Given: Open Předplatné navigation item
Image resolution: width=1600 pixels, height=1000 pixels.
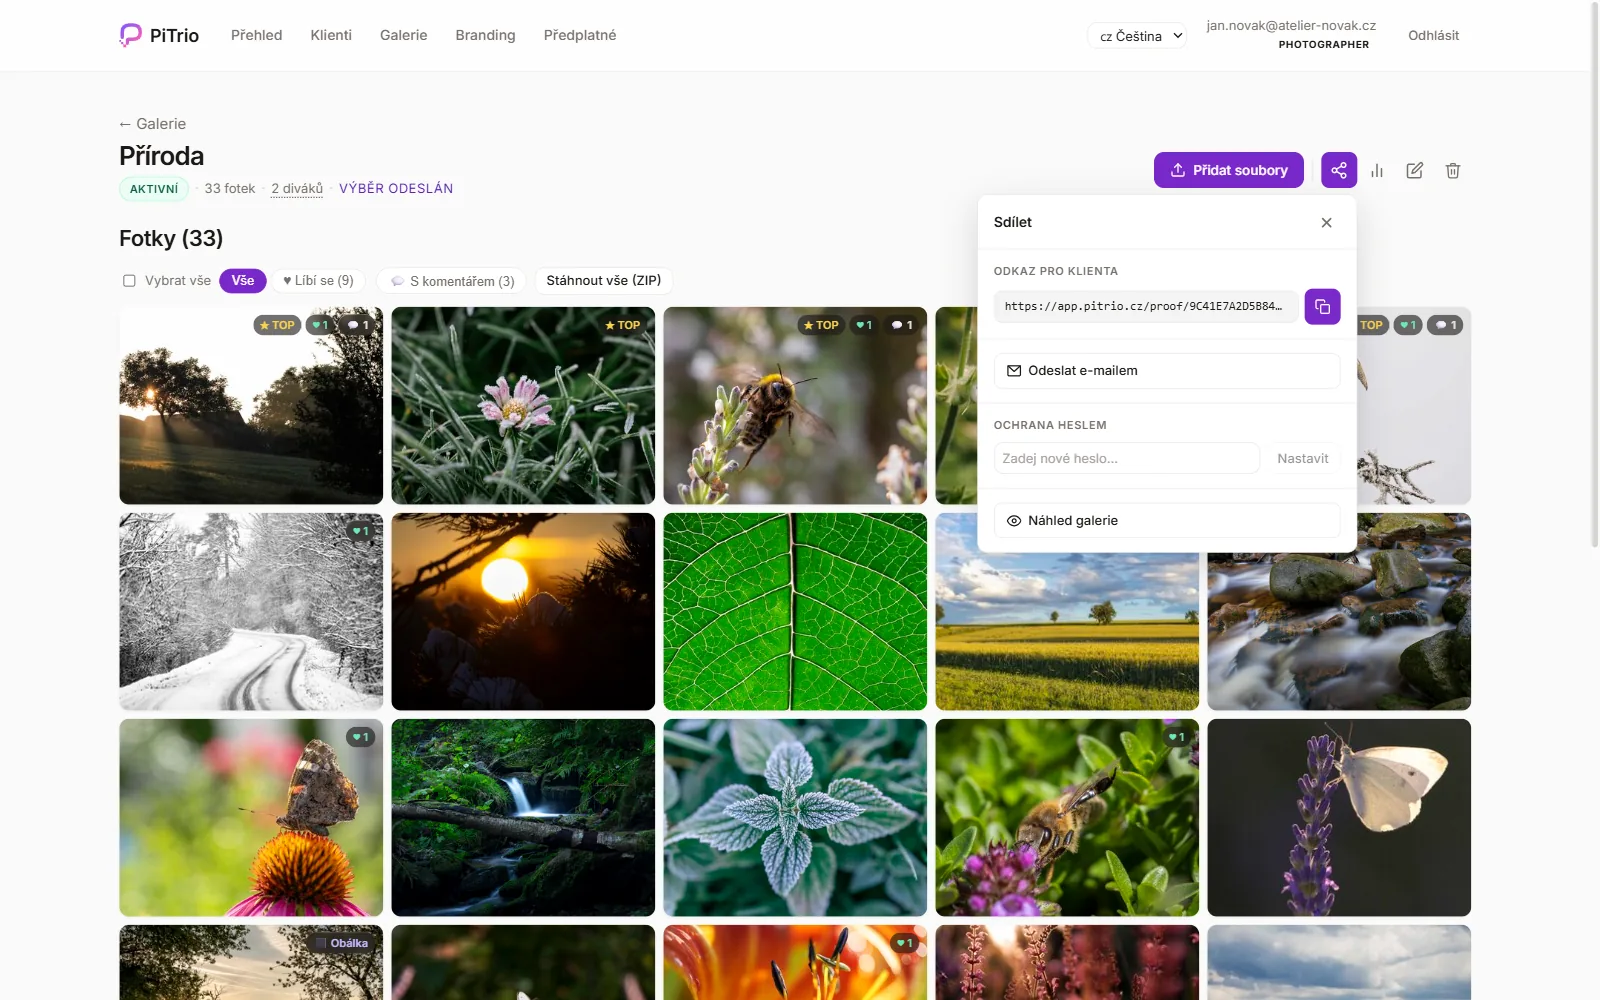Looking at the screenshot, I should point(580,35).
